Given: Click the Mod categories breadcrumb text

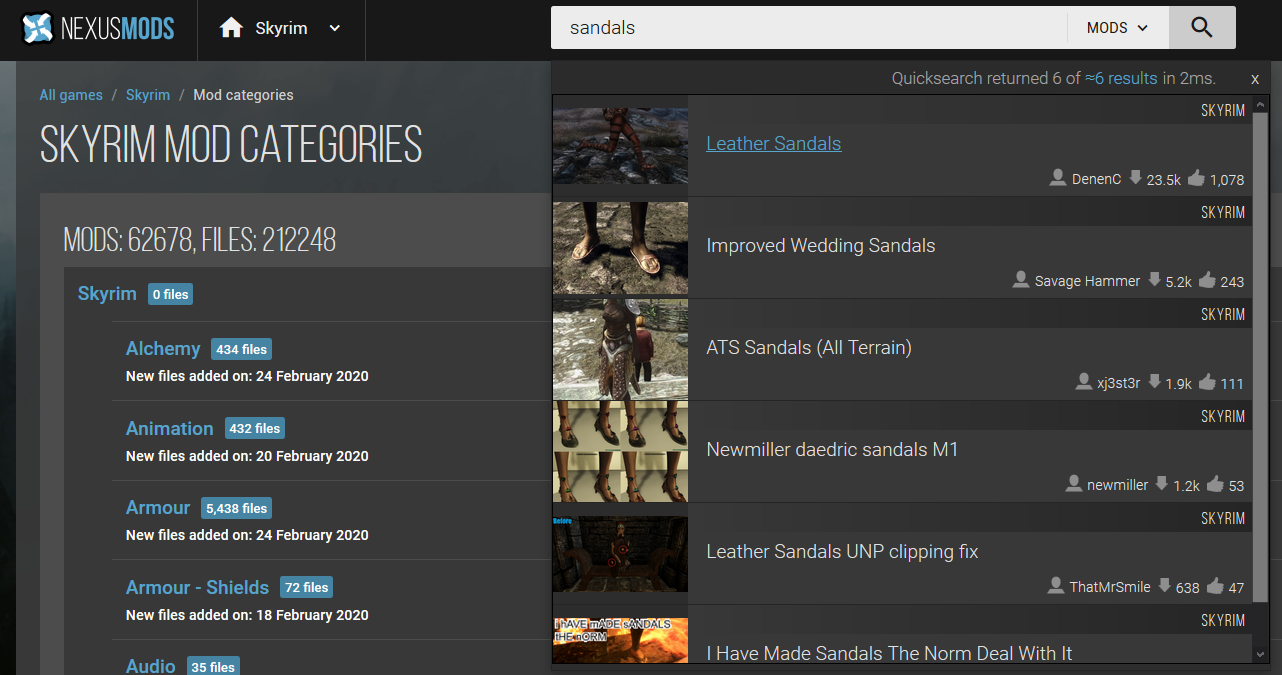Looking at the screenshot, I should (x=243, y=95).
